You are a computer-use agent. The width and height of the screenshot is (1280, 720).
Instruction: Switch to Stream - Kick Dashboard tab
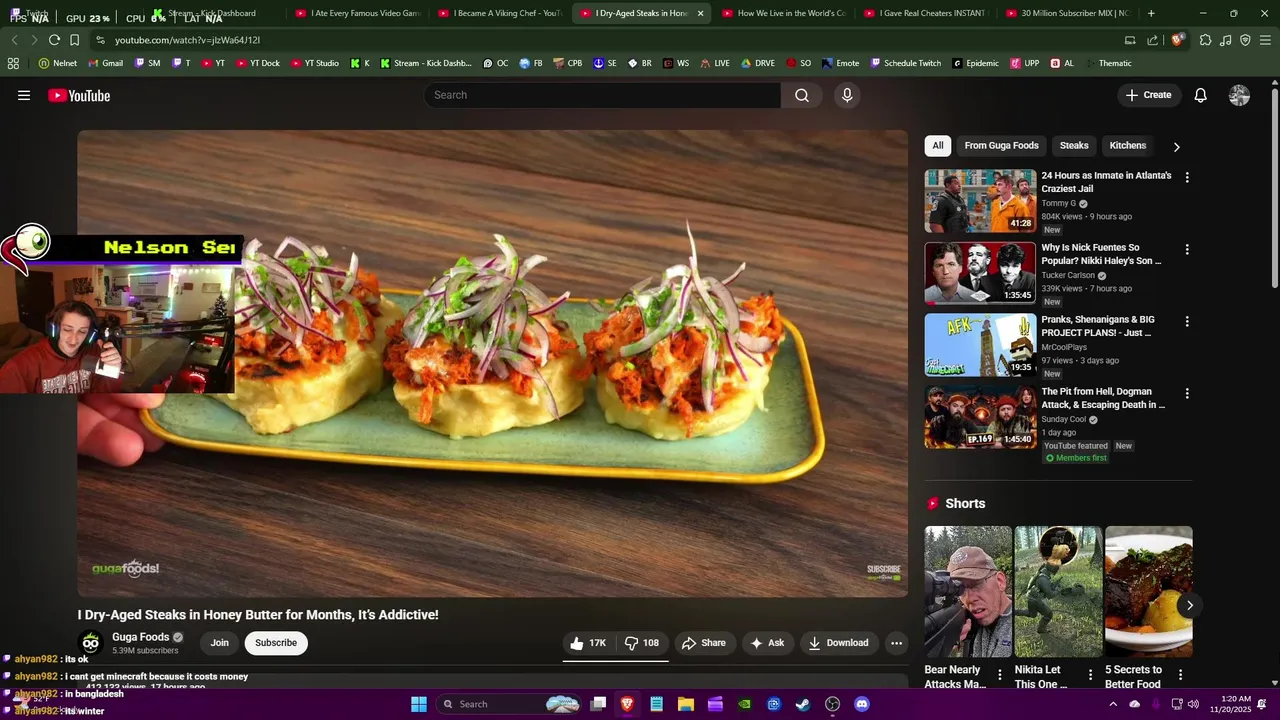pyautogui.click(x=214, y=13)
